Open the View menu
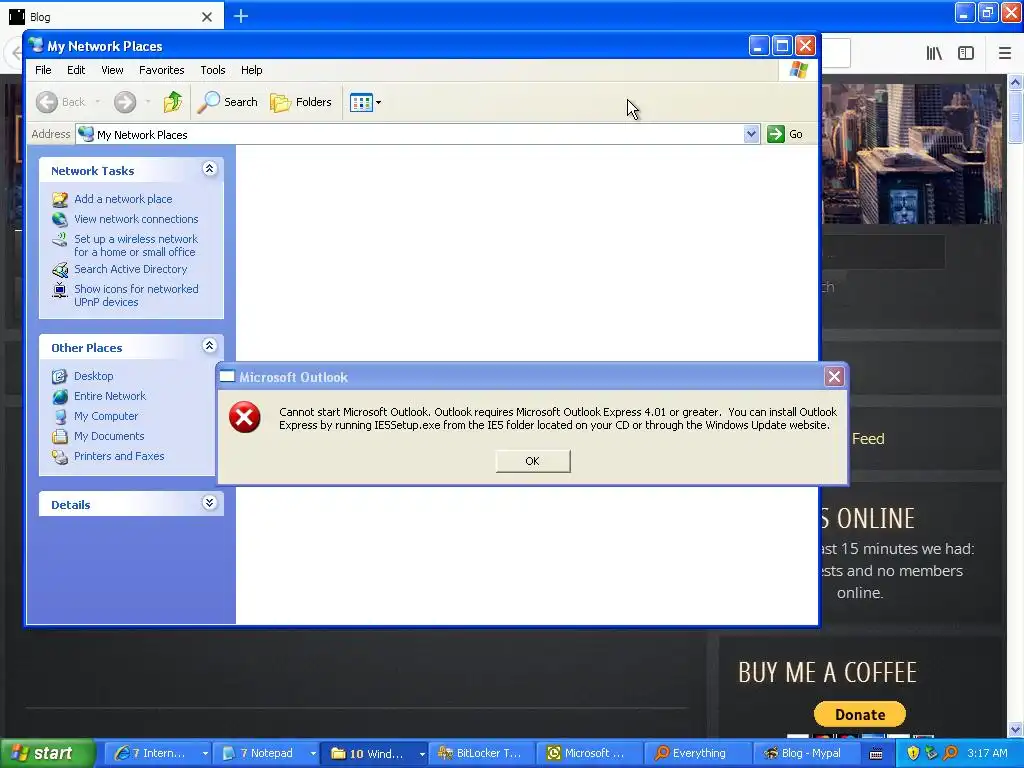Screen dimensions: 1024x768 pos(112,70)
